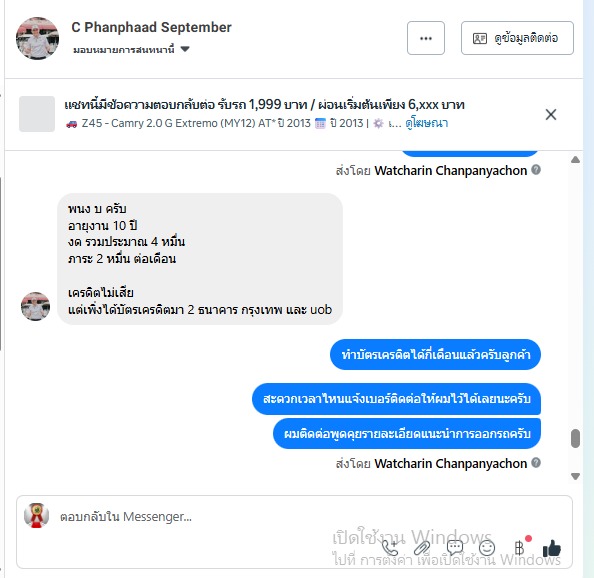Open the ดูโฆษณา ad link
This screenshot has width=594, height=578.
tap(427, 123)
